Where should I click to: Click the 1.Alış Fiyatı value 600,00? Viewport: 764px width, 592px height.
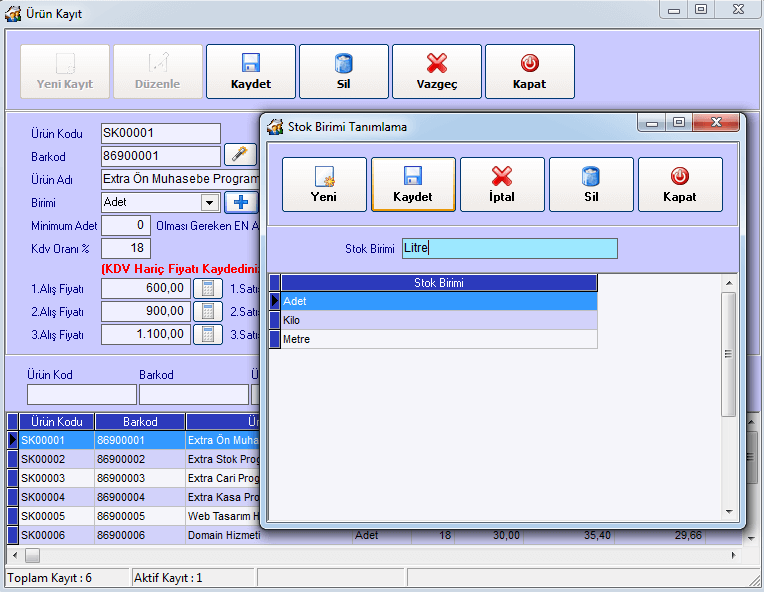point(146,288)
